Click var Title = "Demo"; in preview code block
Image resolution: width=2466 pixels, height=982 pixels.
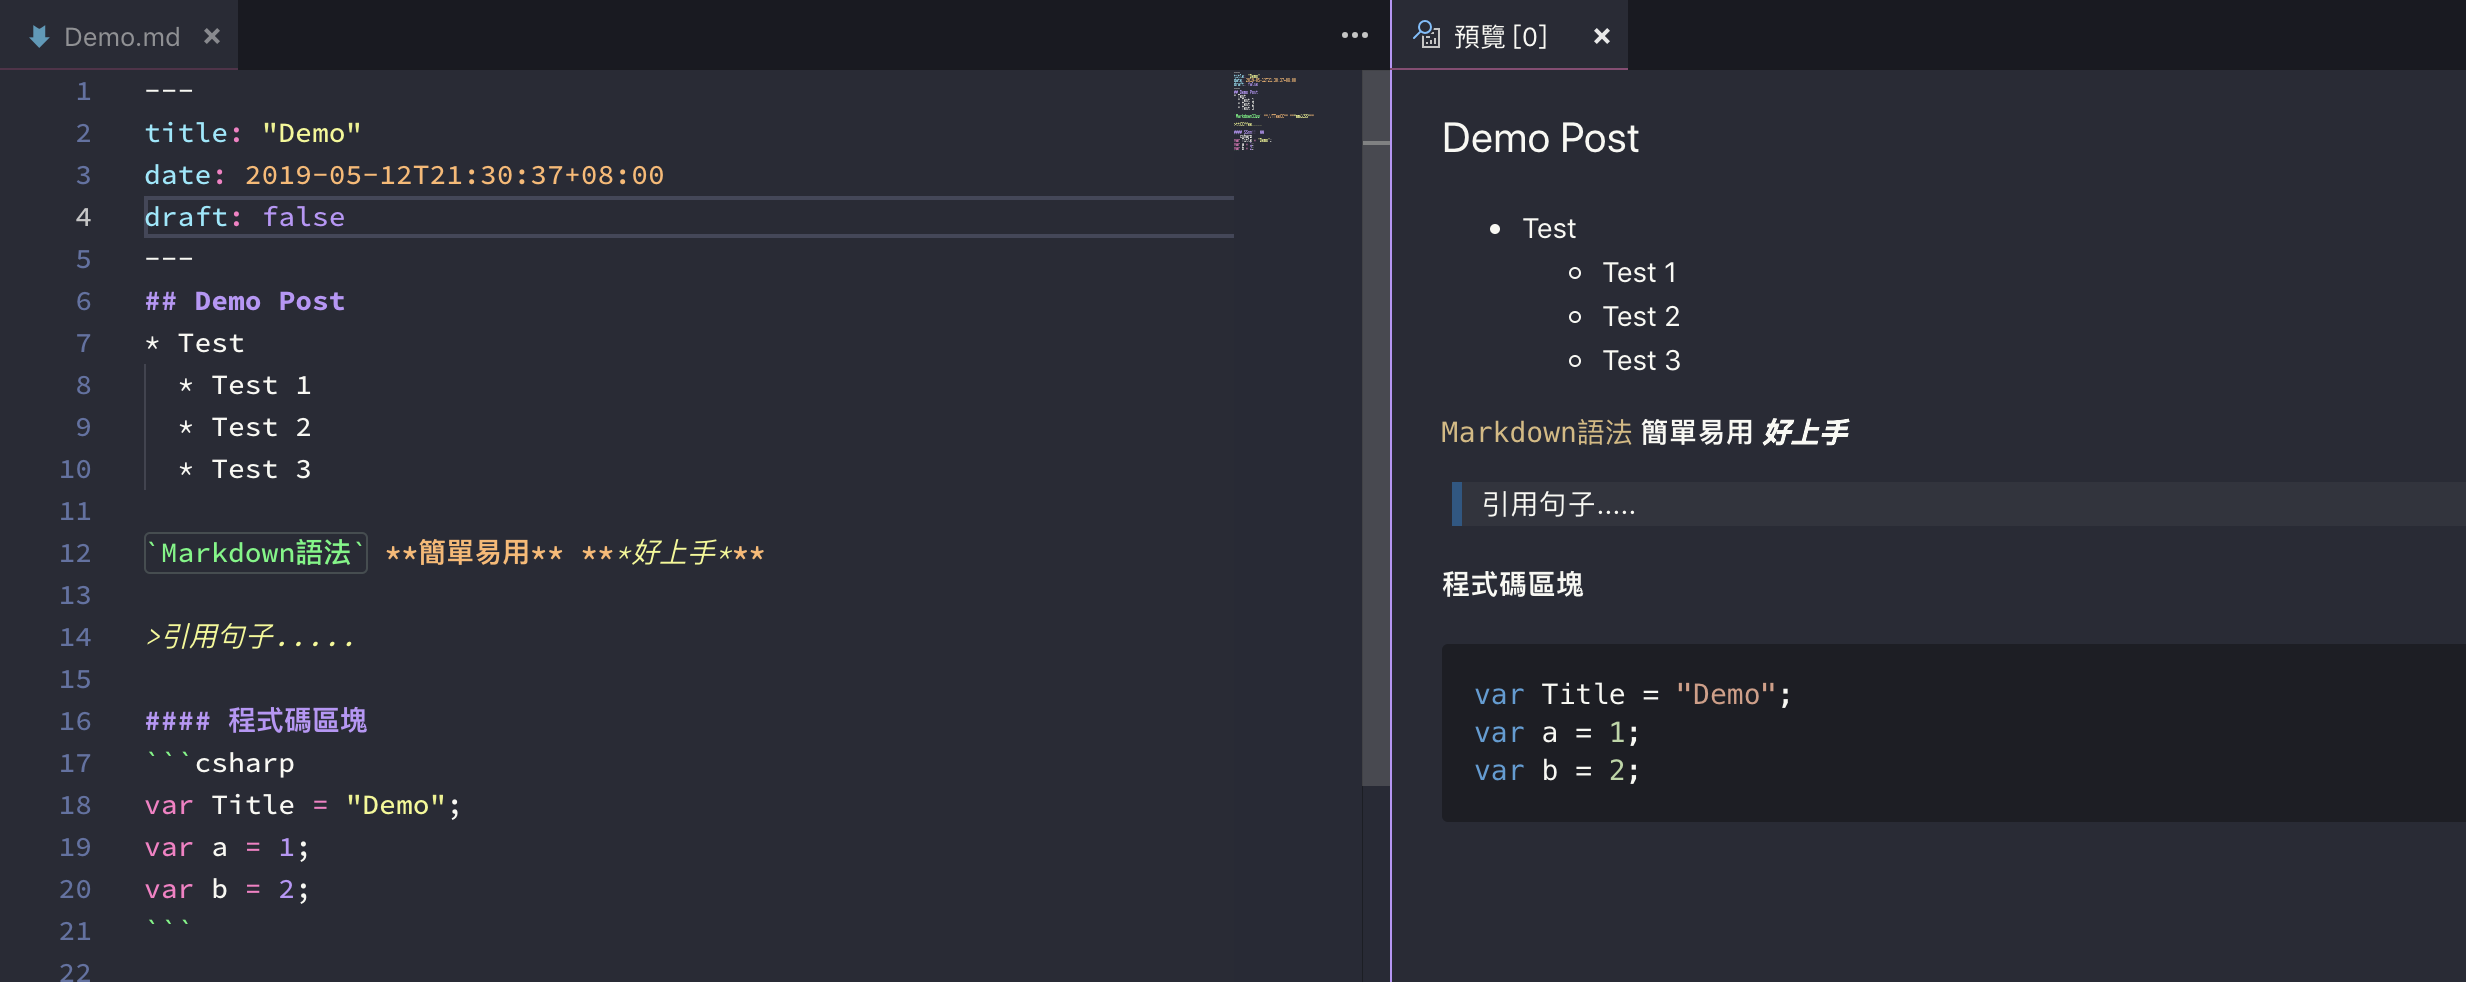[1633, 695]
